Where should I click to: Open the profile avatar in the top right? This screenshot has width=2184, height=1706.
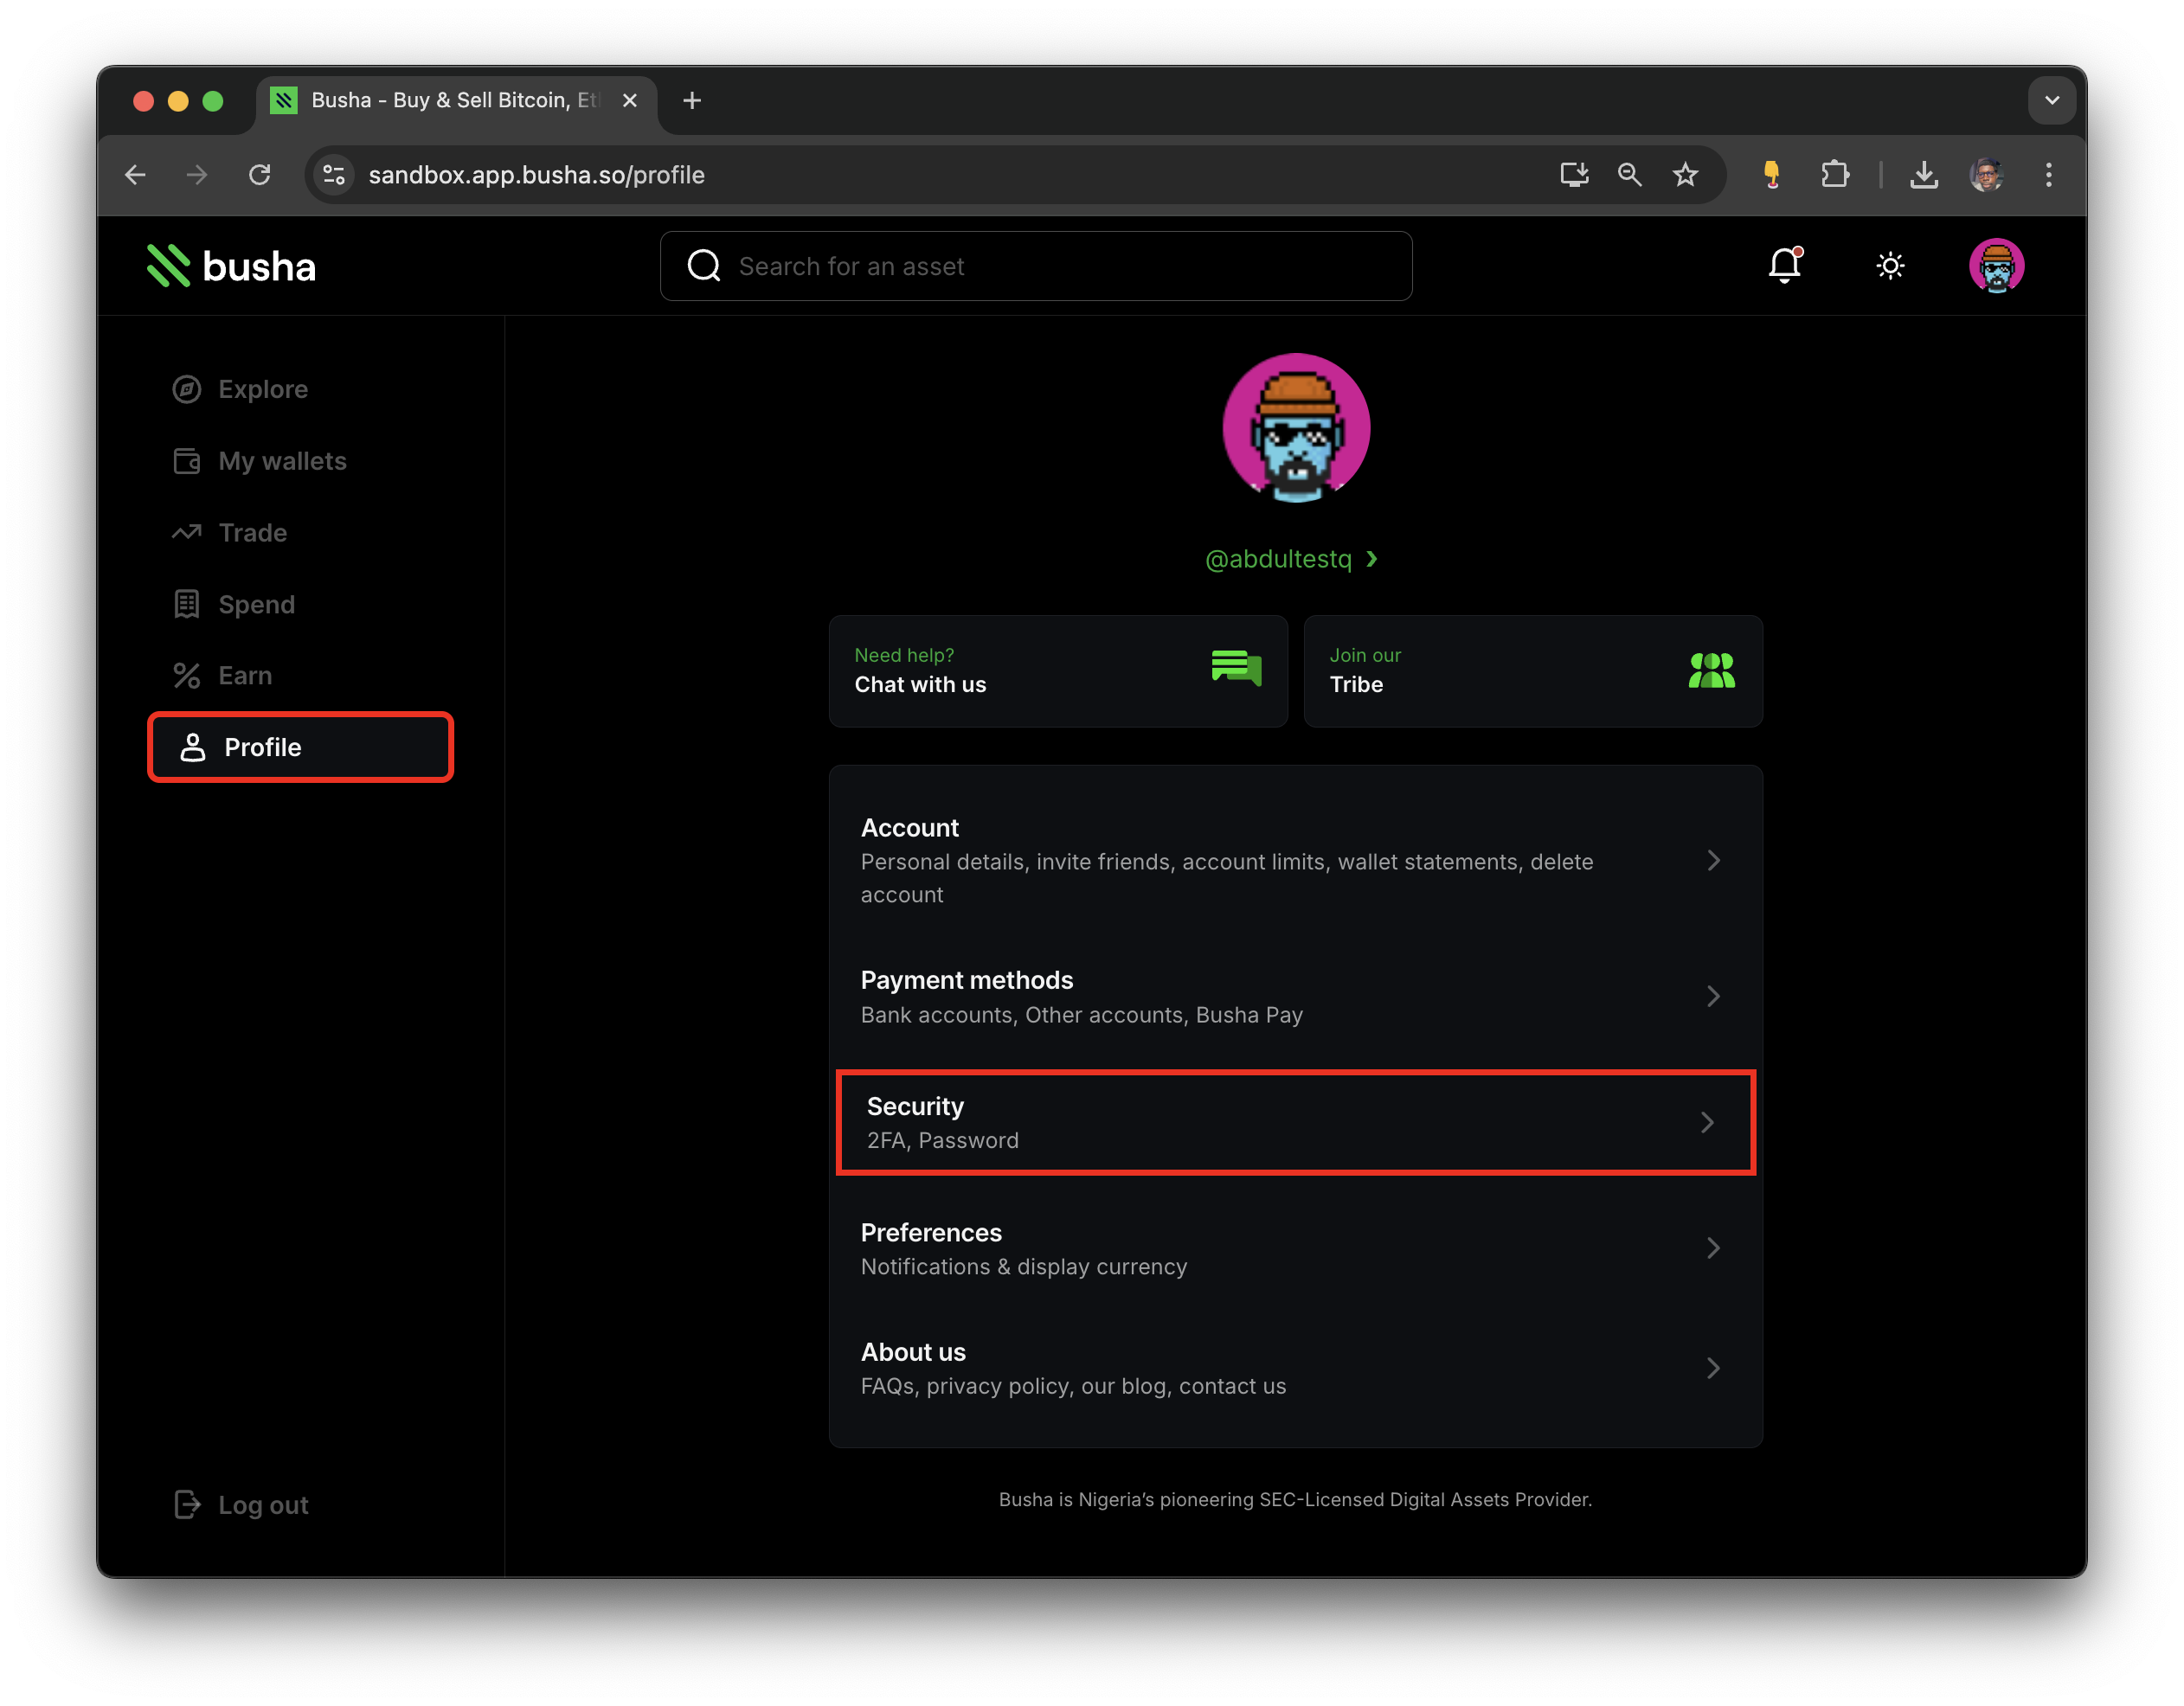tap(1996, 265)
